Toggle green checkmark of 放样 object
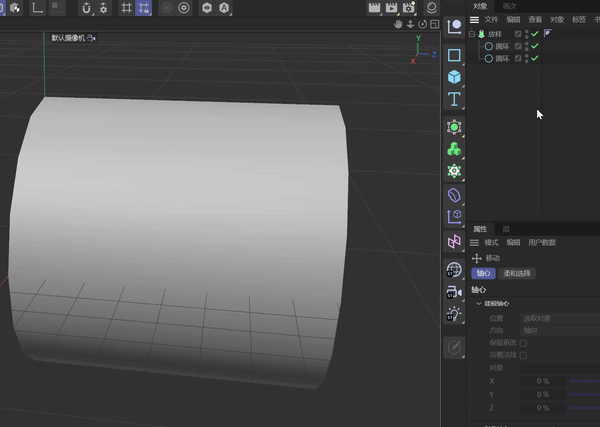 pos(535,34)
